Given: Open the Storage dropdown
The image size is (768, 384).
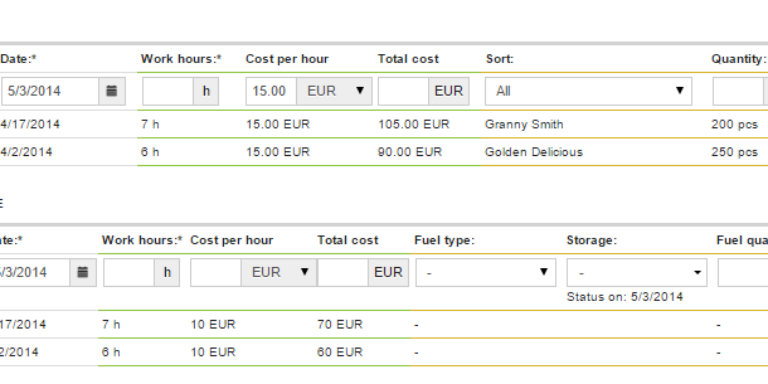Looking at the screenshot, I should point(637,272).
